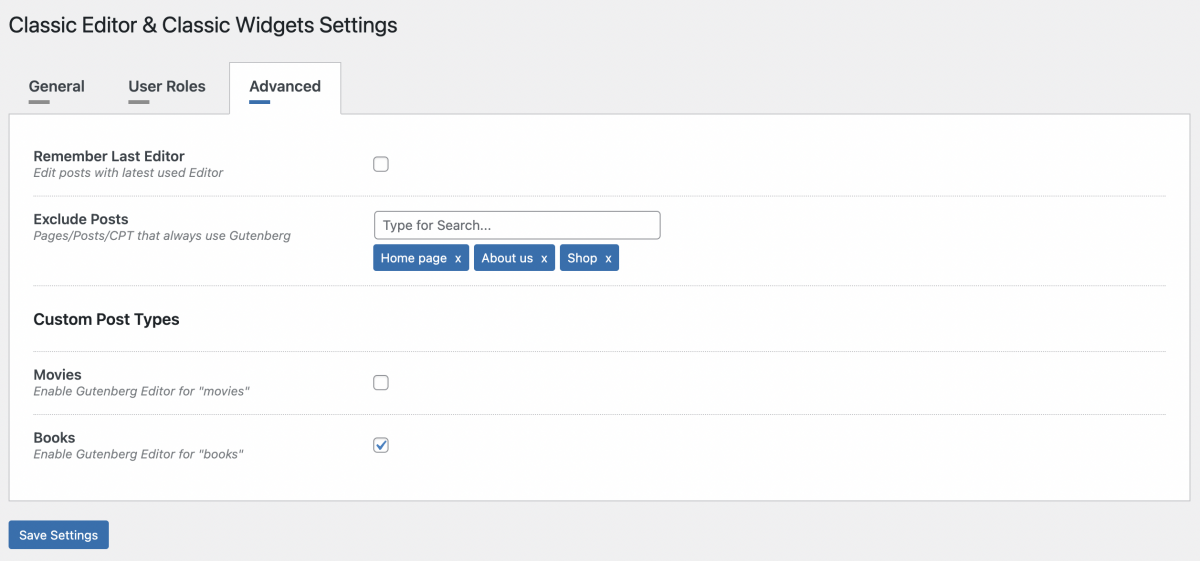Click the Save Settings button

[59, 535]
